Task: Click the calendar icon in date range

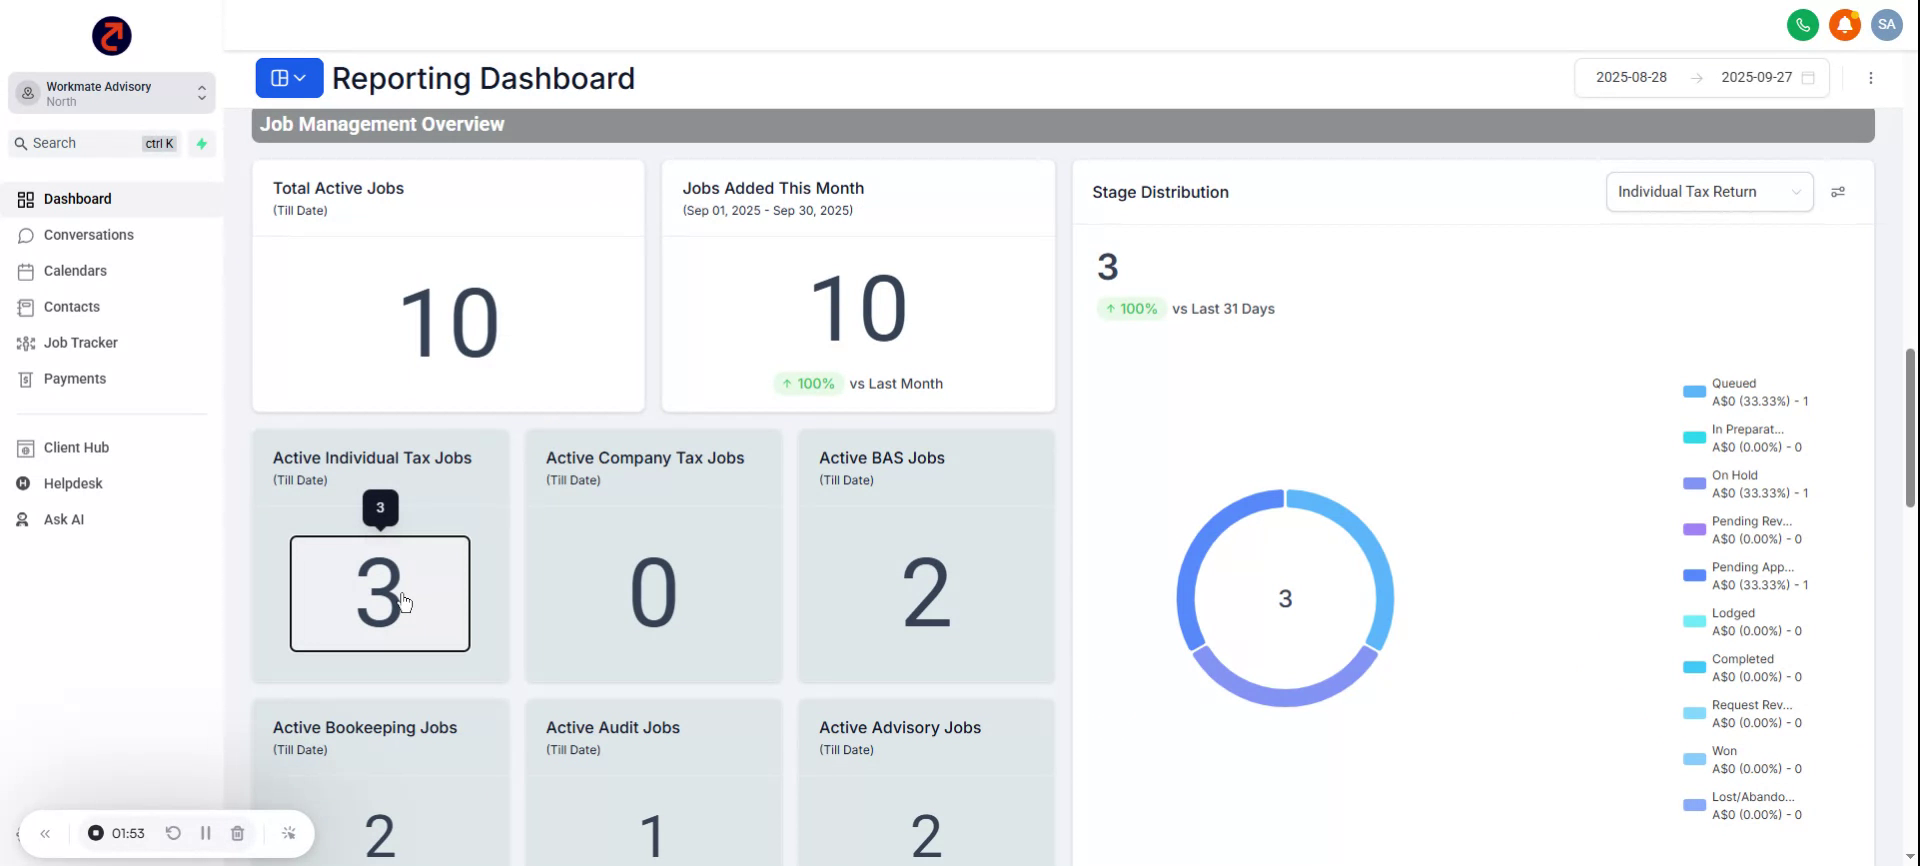Action: click(1808, 78)
